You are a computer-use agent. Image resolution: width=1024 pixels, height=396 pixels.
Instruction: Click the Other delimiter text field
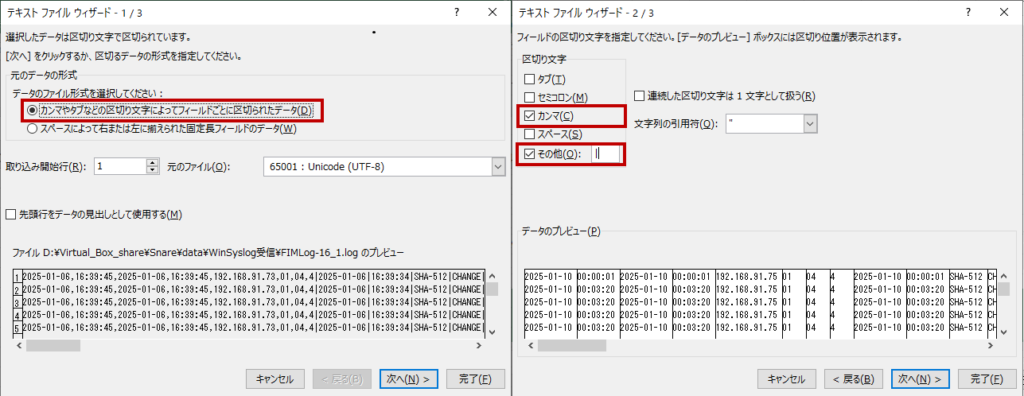coord(605,154)
